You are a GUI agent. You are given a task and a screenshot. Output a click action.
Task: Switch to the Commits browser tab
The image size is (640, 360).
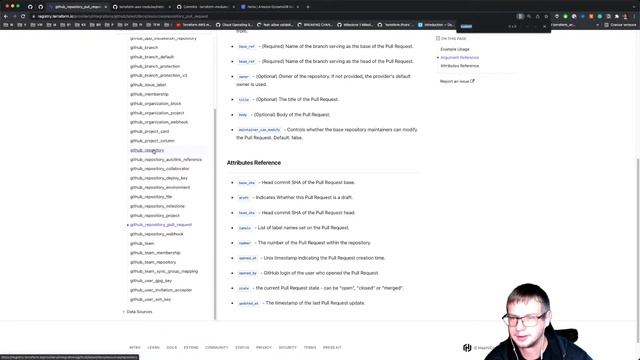pyautogui.click(x=206, y=7)
